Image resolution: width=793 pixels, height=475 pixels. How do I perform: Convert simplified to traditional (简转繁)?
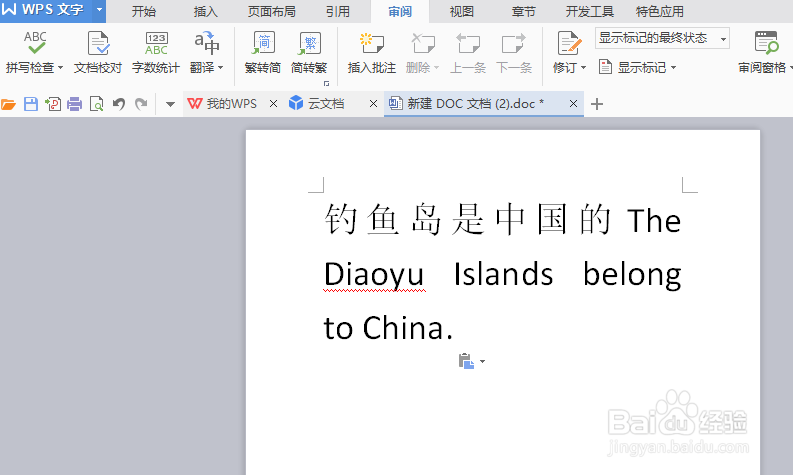309,53
